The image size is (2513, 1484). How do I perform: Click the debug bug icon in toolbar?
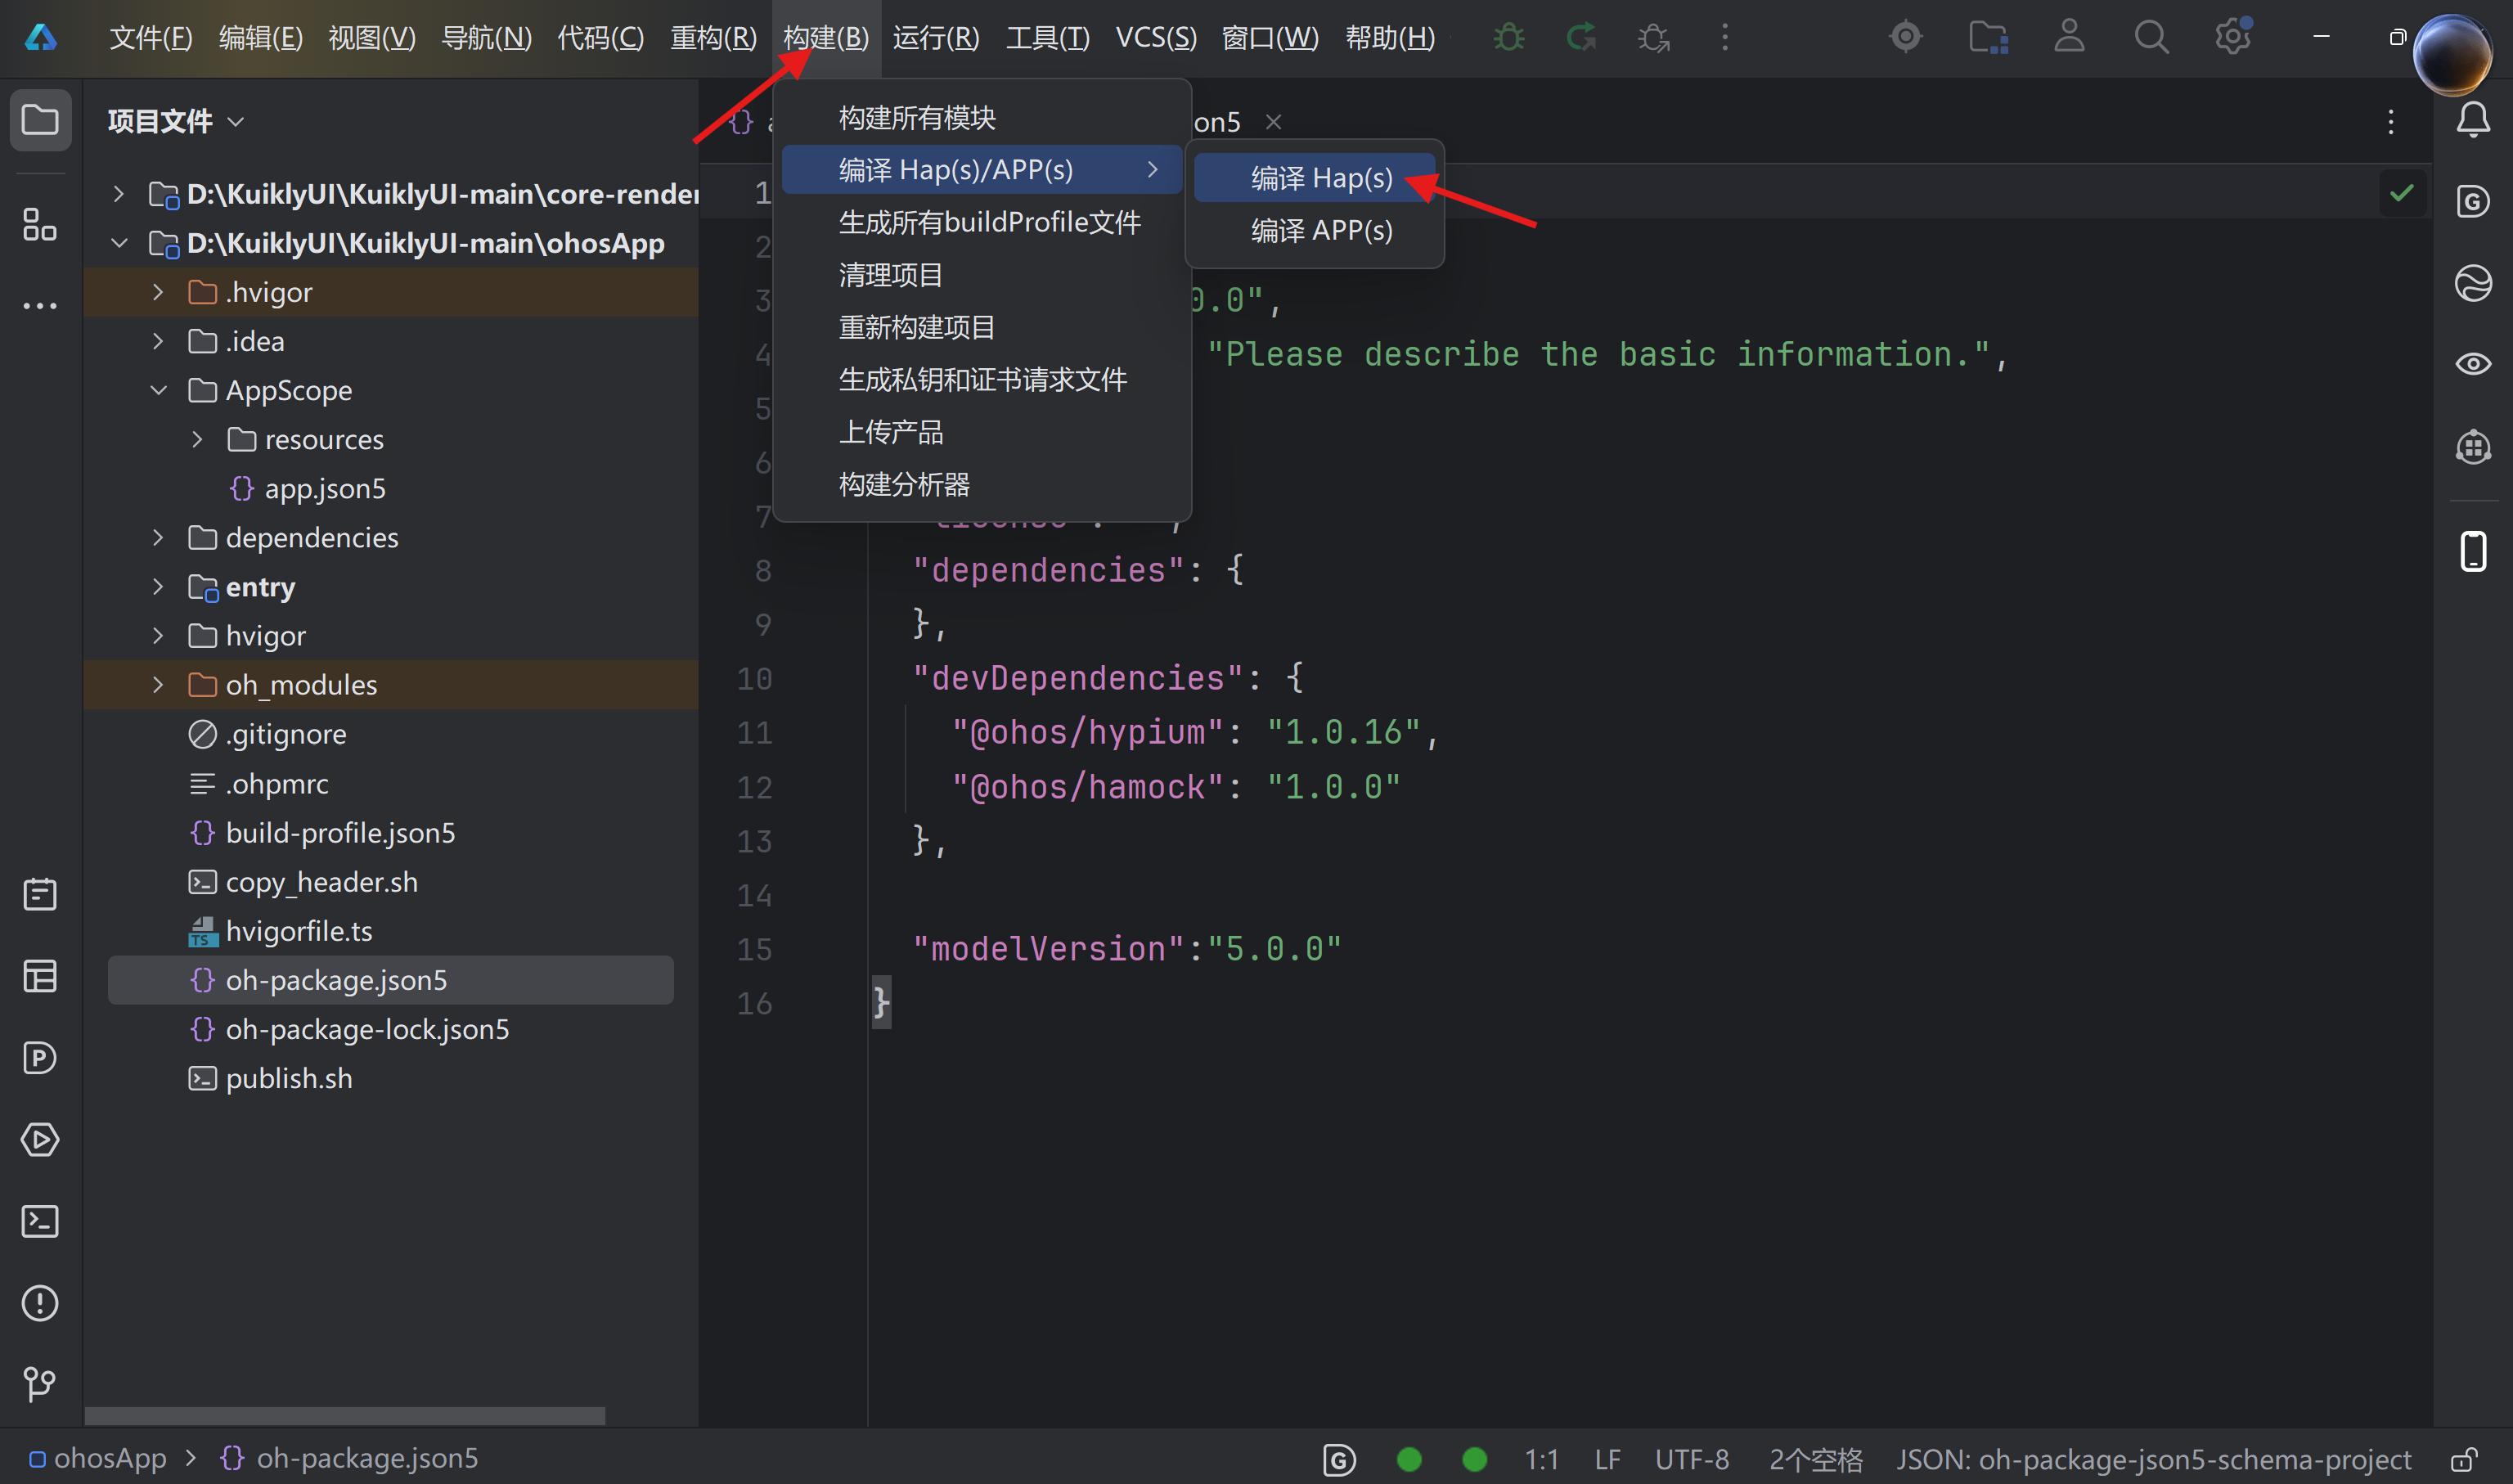(1509, 38)
